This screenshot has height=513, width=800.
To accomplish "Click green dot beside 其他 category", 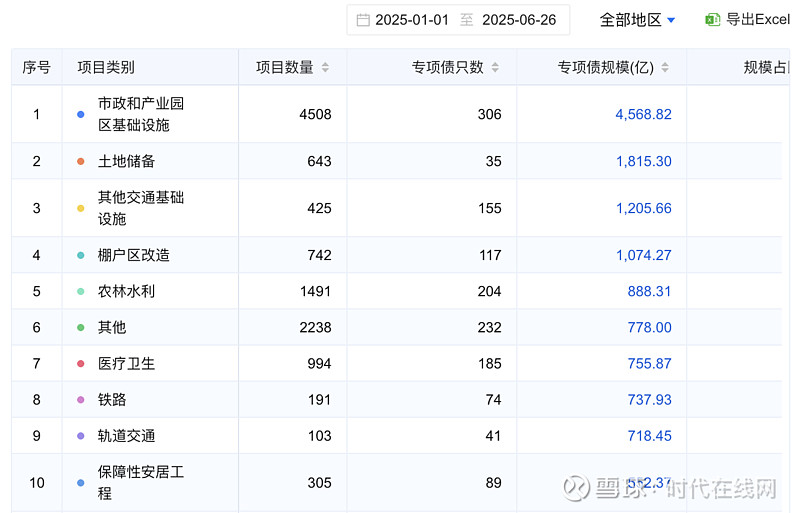I will pos(81,328).
